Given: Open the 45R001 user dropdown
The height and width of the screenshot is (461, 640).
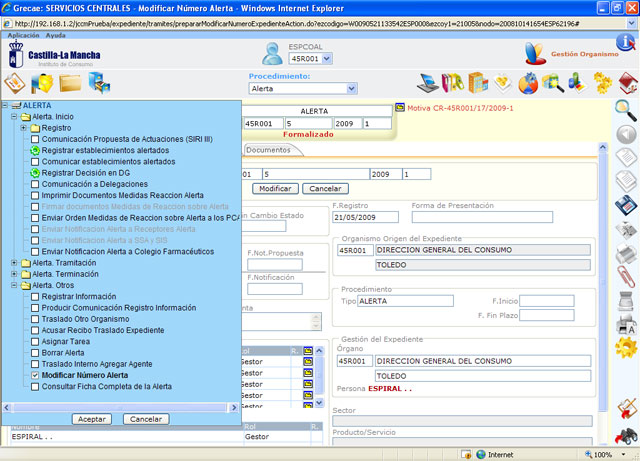Looking at the screenshot, I should (327, 59).
